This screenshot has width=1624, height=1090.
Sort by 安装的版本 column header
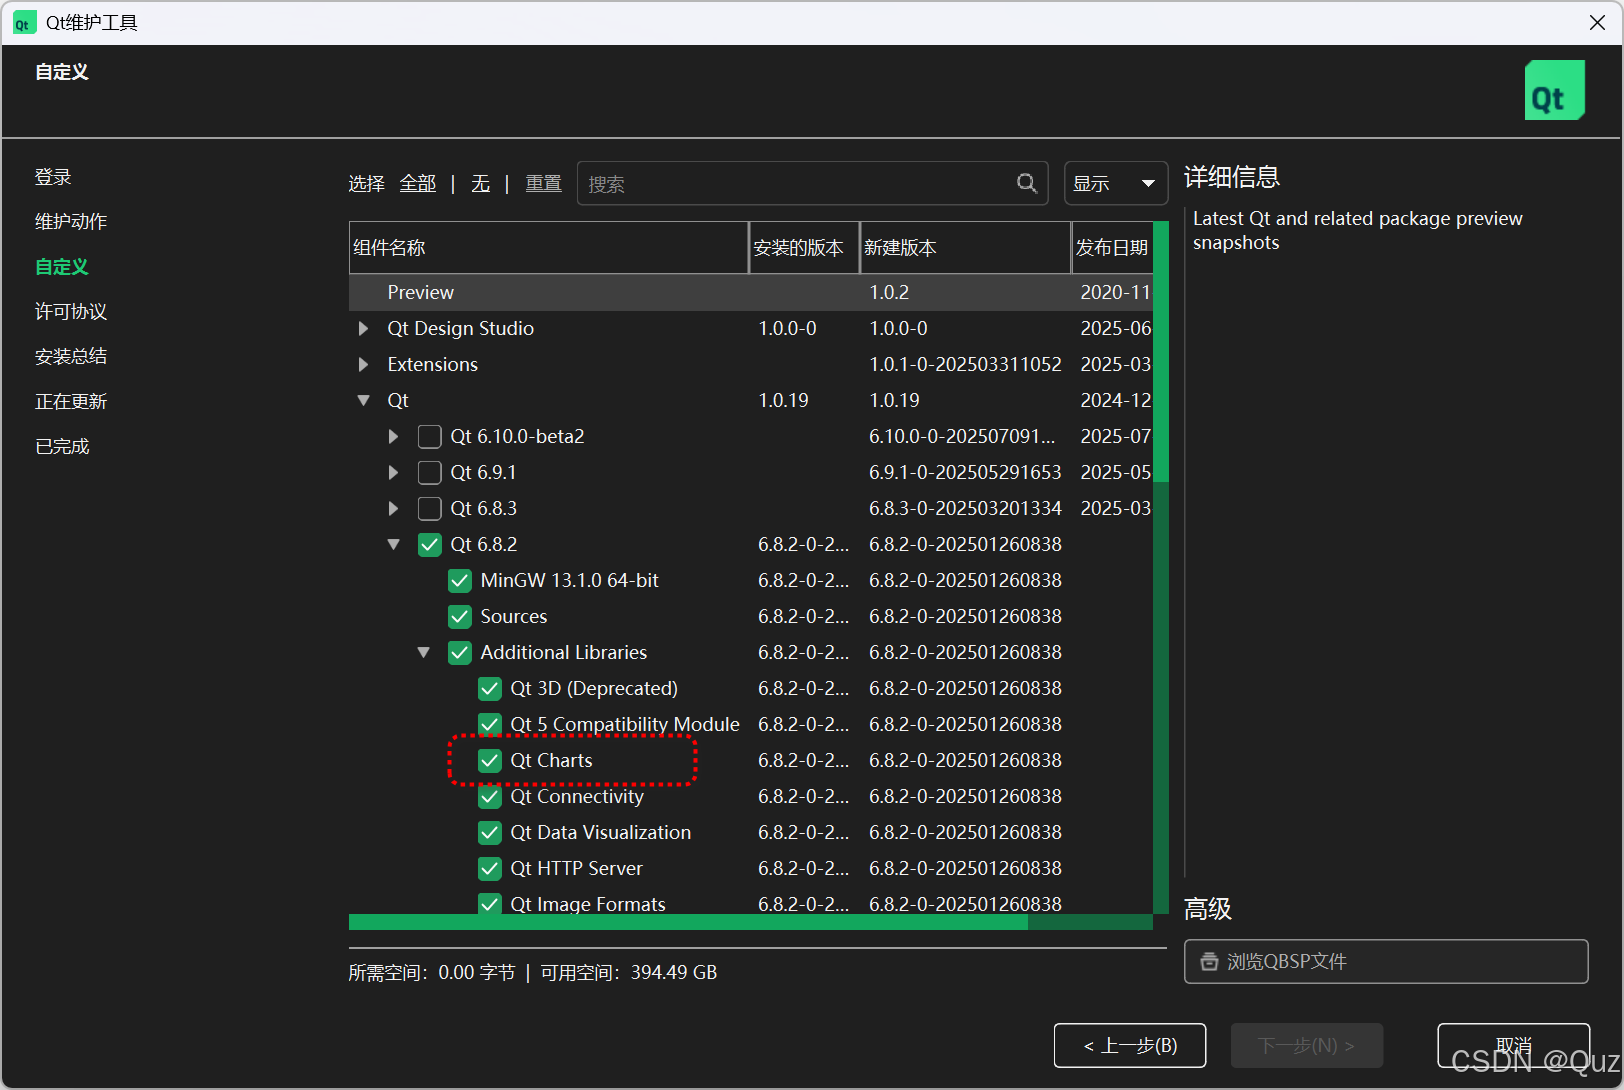pyautogui.click(x=804, y=248)
